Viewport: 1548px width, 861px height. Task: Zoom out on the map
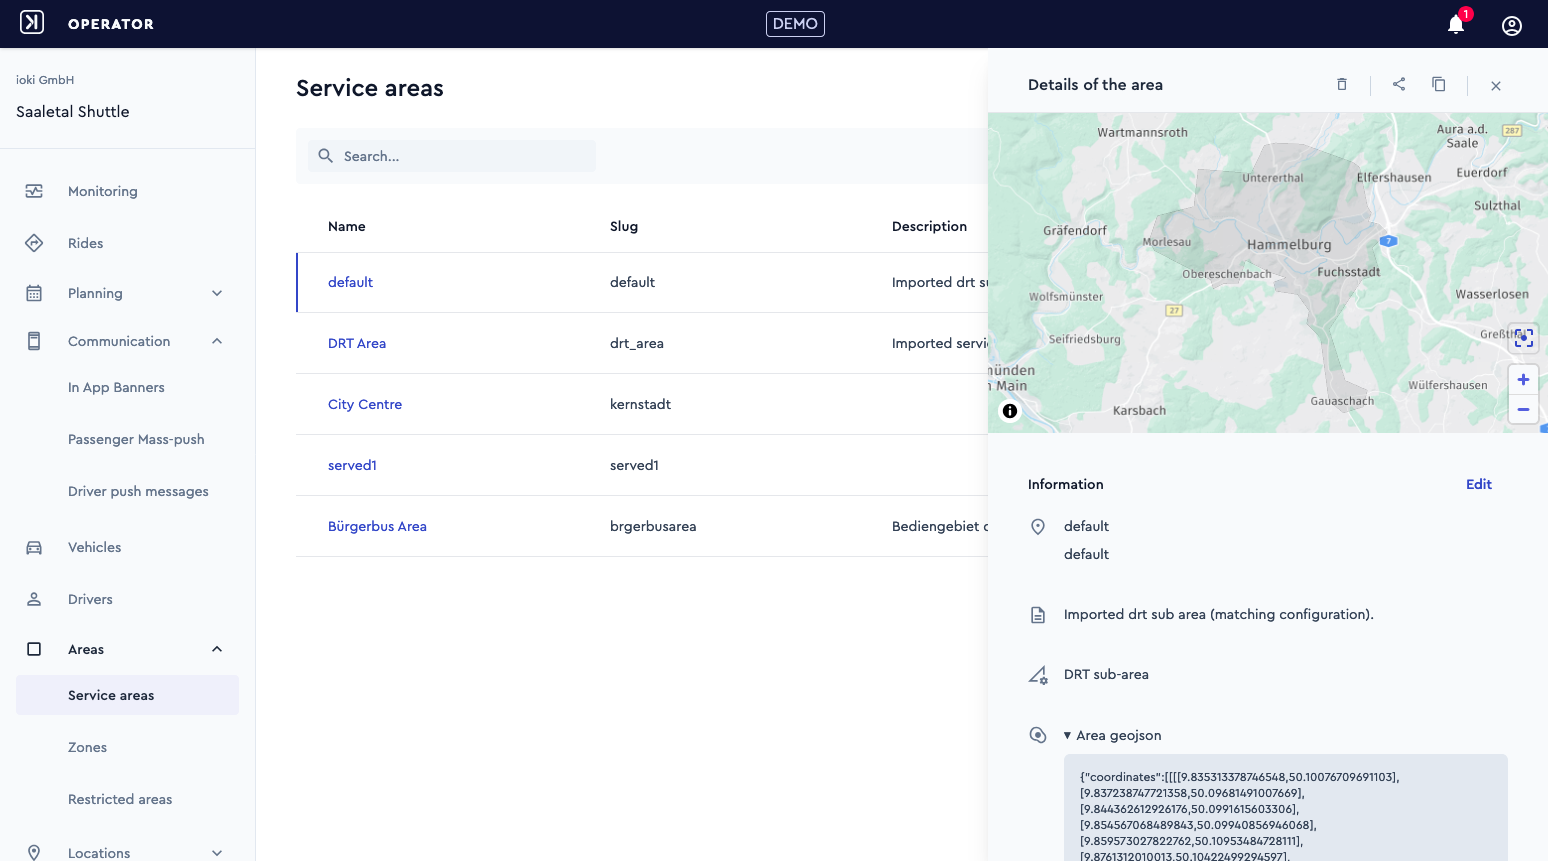coord(1523,409)
